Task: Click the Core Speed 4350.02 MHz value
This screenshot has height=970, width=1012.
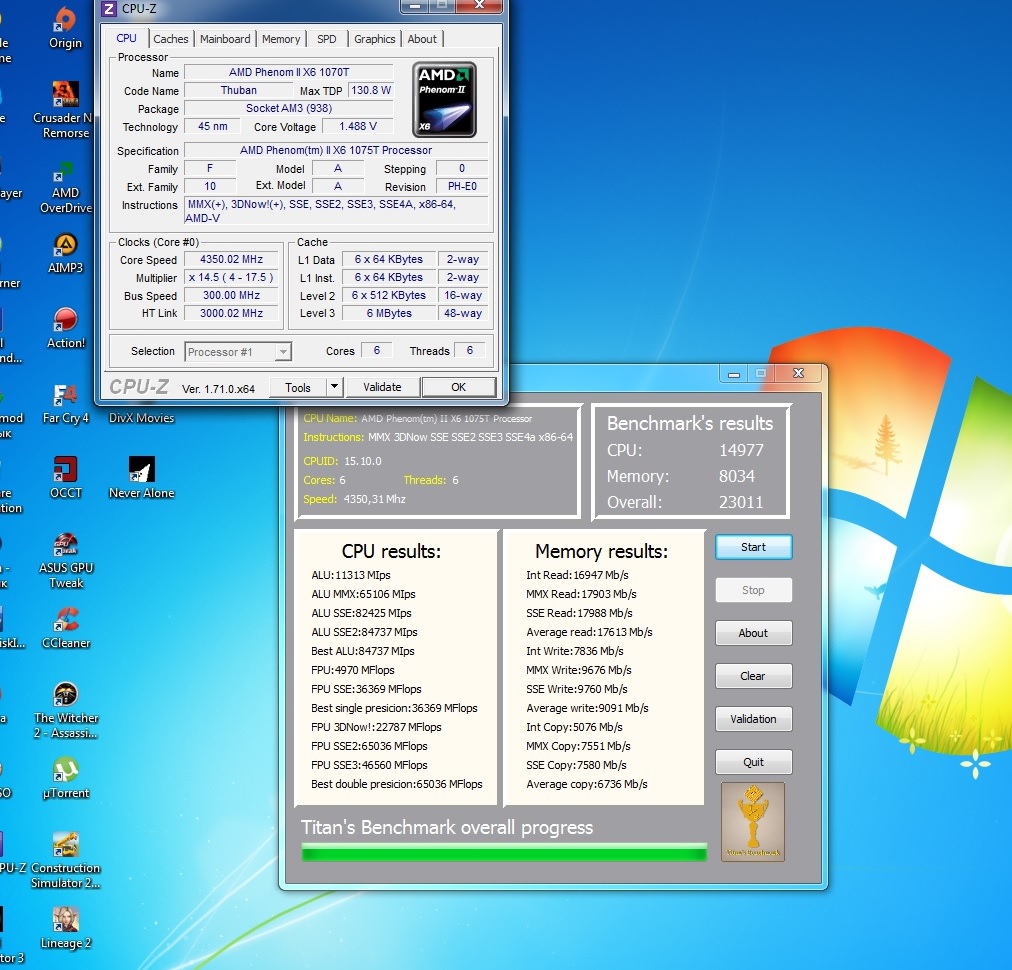Action: coord(231,259)
